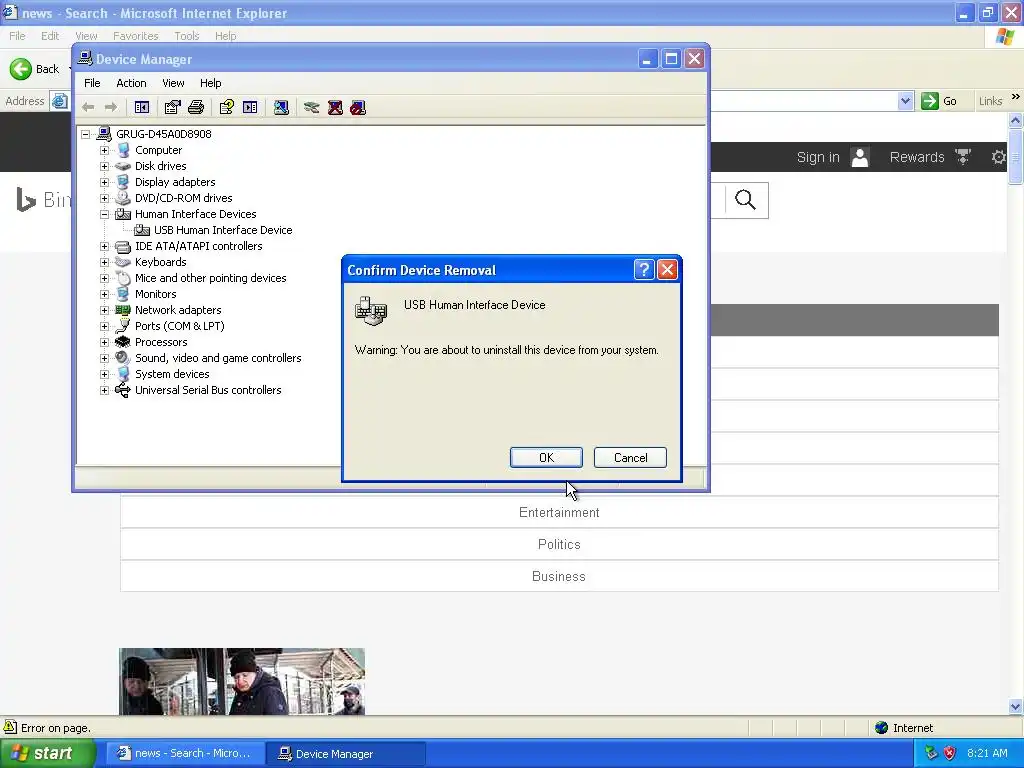Screen dimensions: 1024x768
Task: Expand the Keyboards category
Action: (104, 262)
